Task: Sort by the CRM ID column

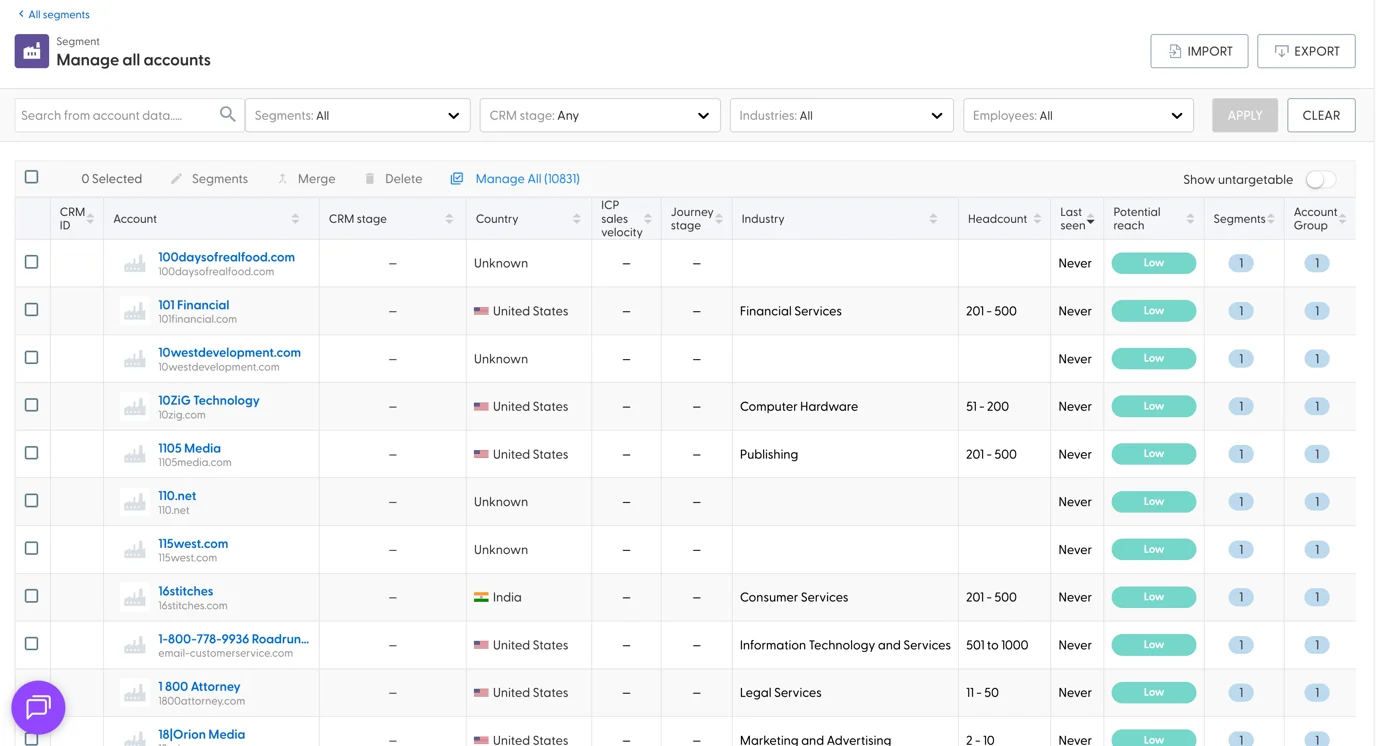Action: point(90,219)
